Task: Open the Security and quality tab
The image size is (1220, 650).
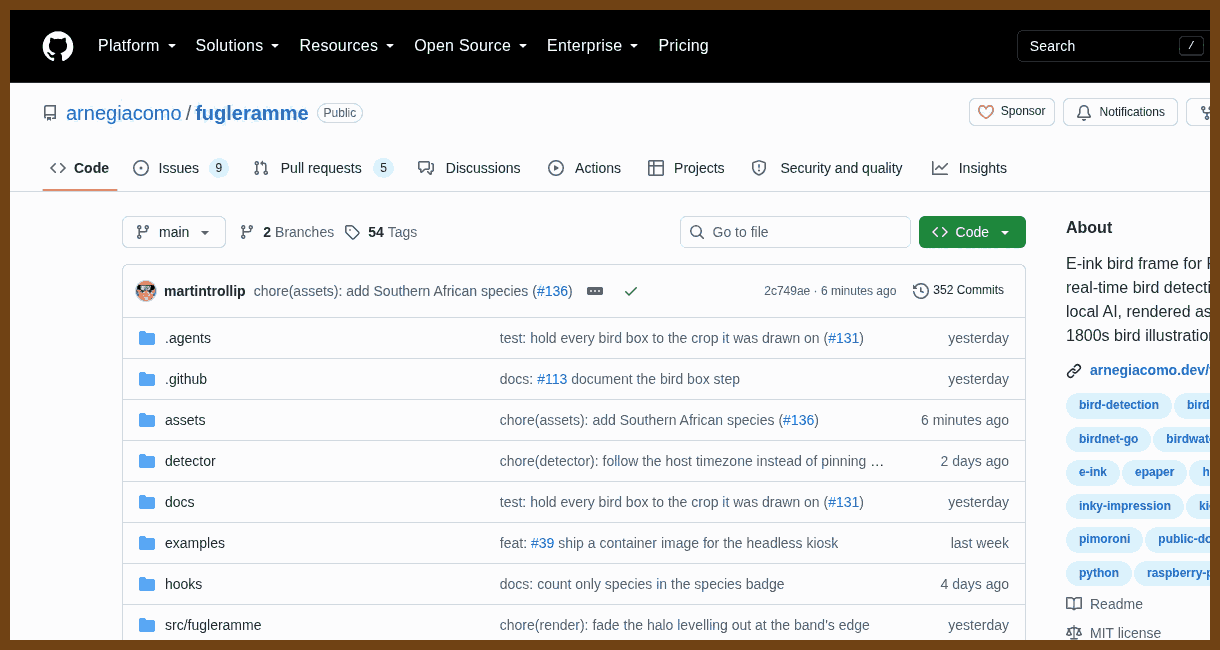Action: pyautogui.click(x=827, y=168)
